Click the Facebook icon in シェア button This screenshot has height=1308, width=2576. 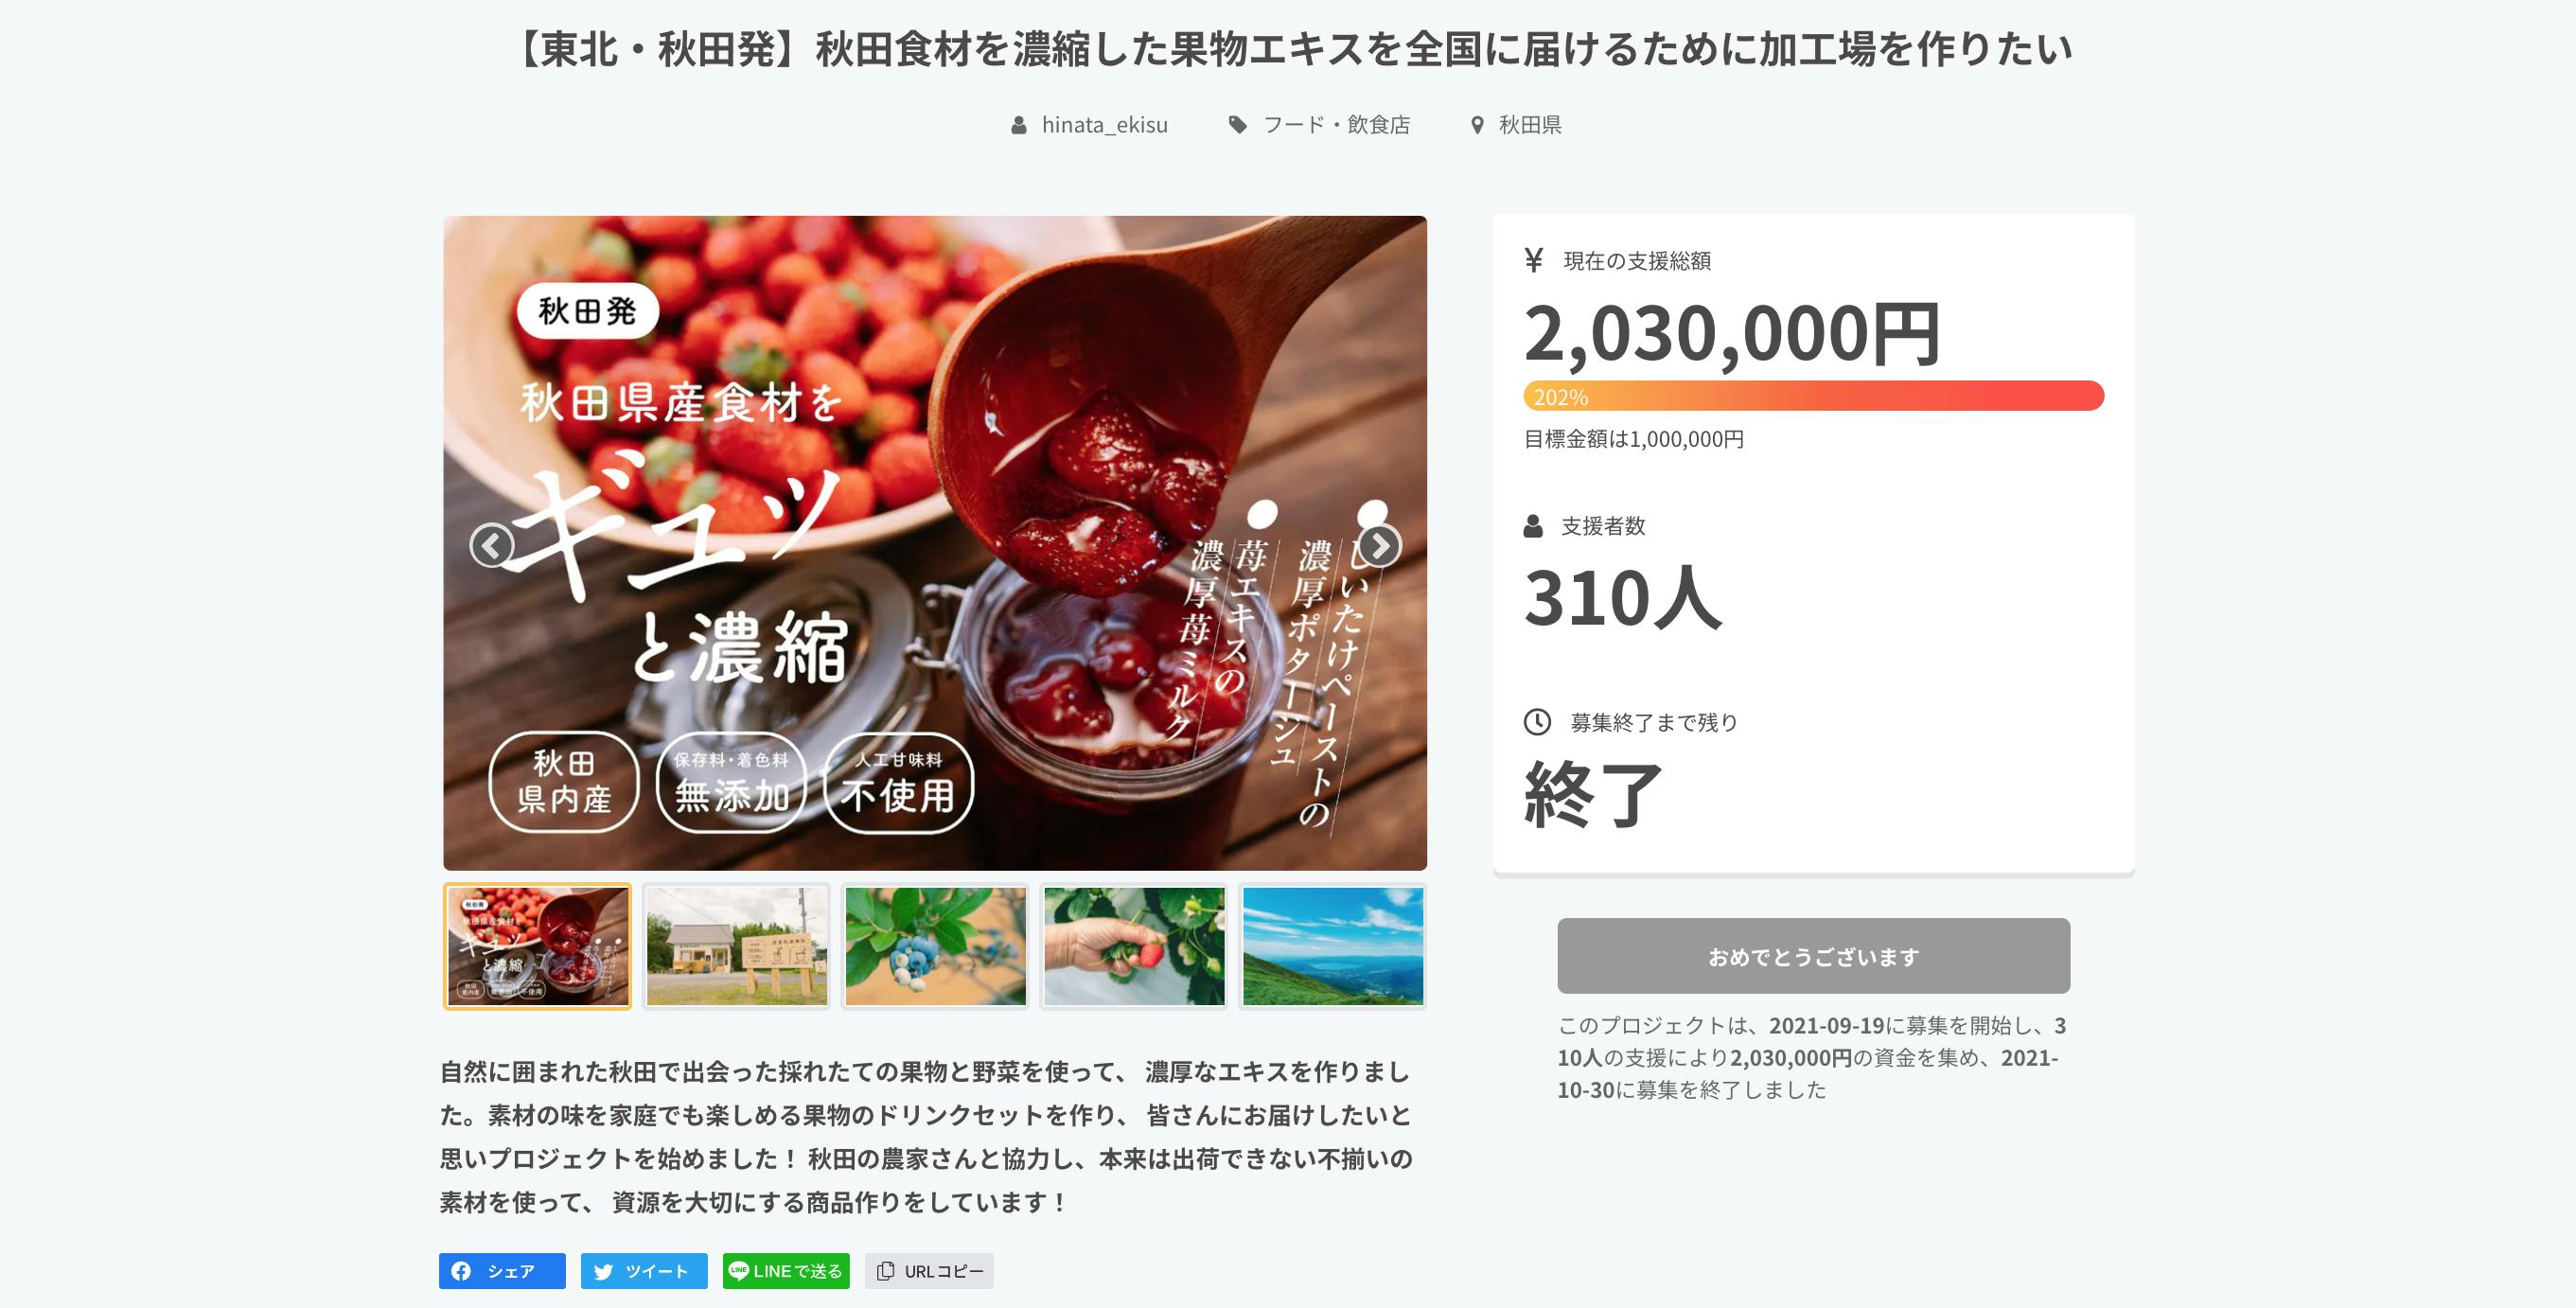point(461,1271)
